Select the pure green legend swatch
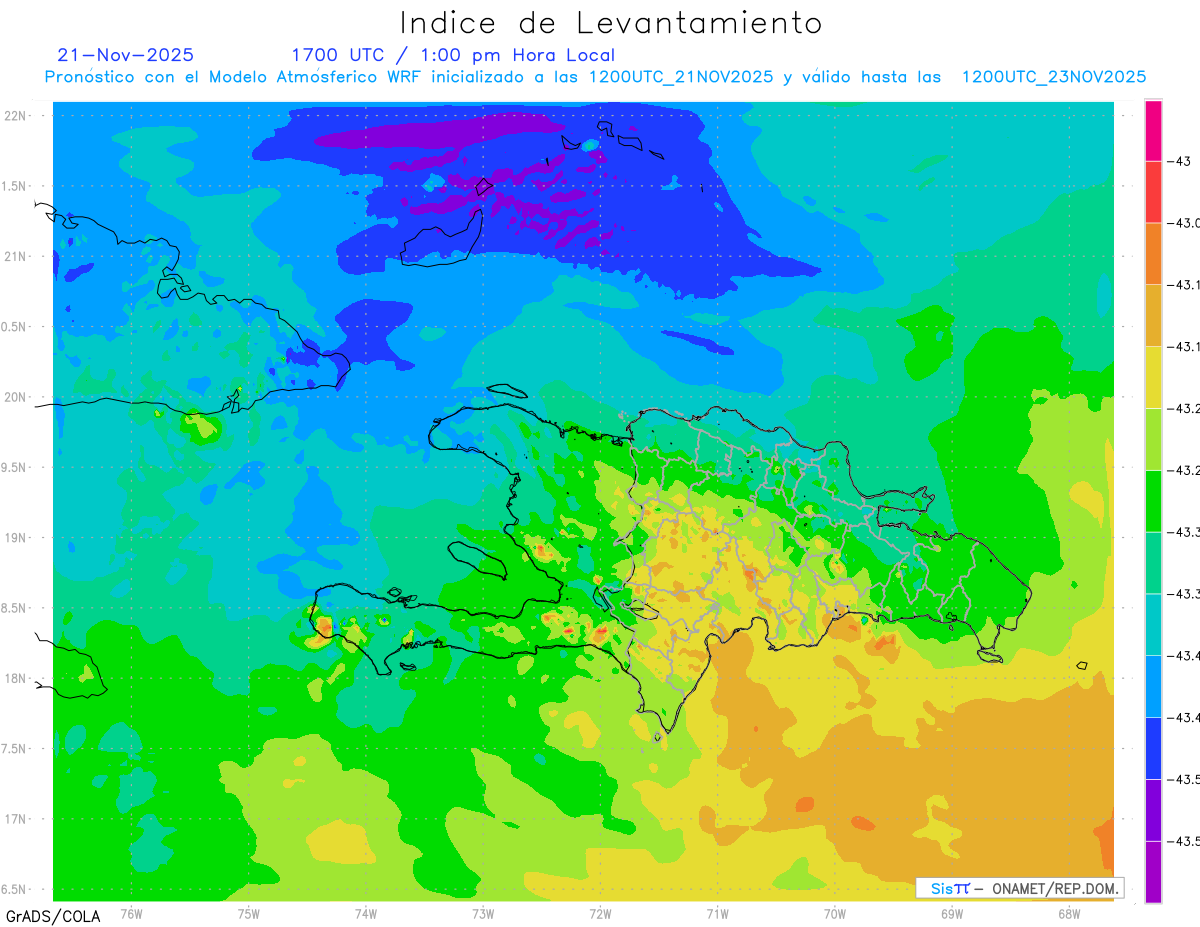Viewport: 1200px width, 927px height. coord(1153,501)
